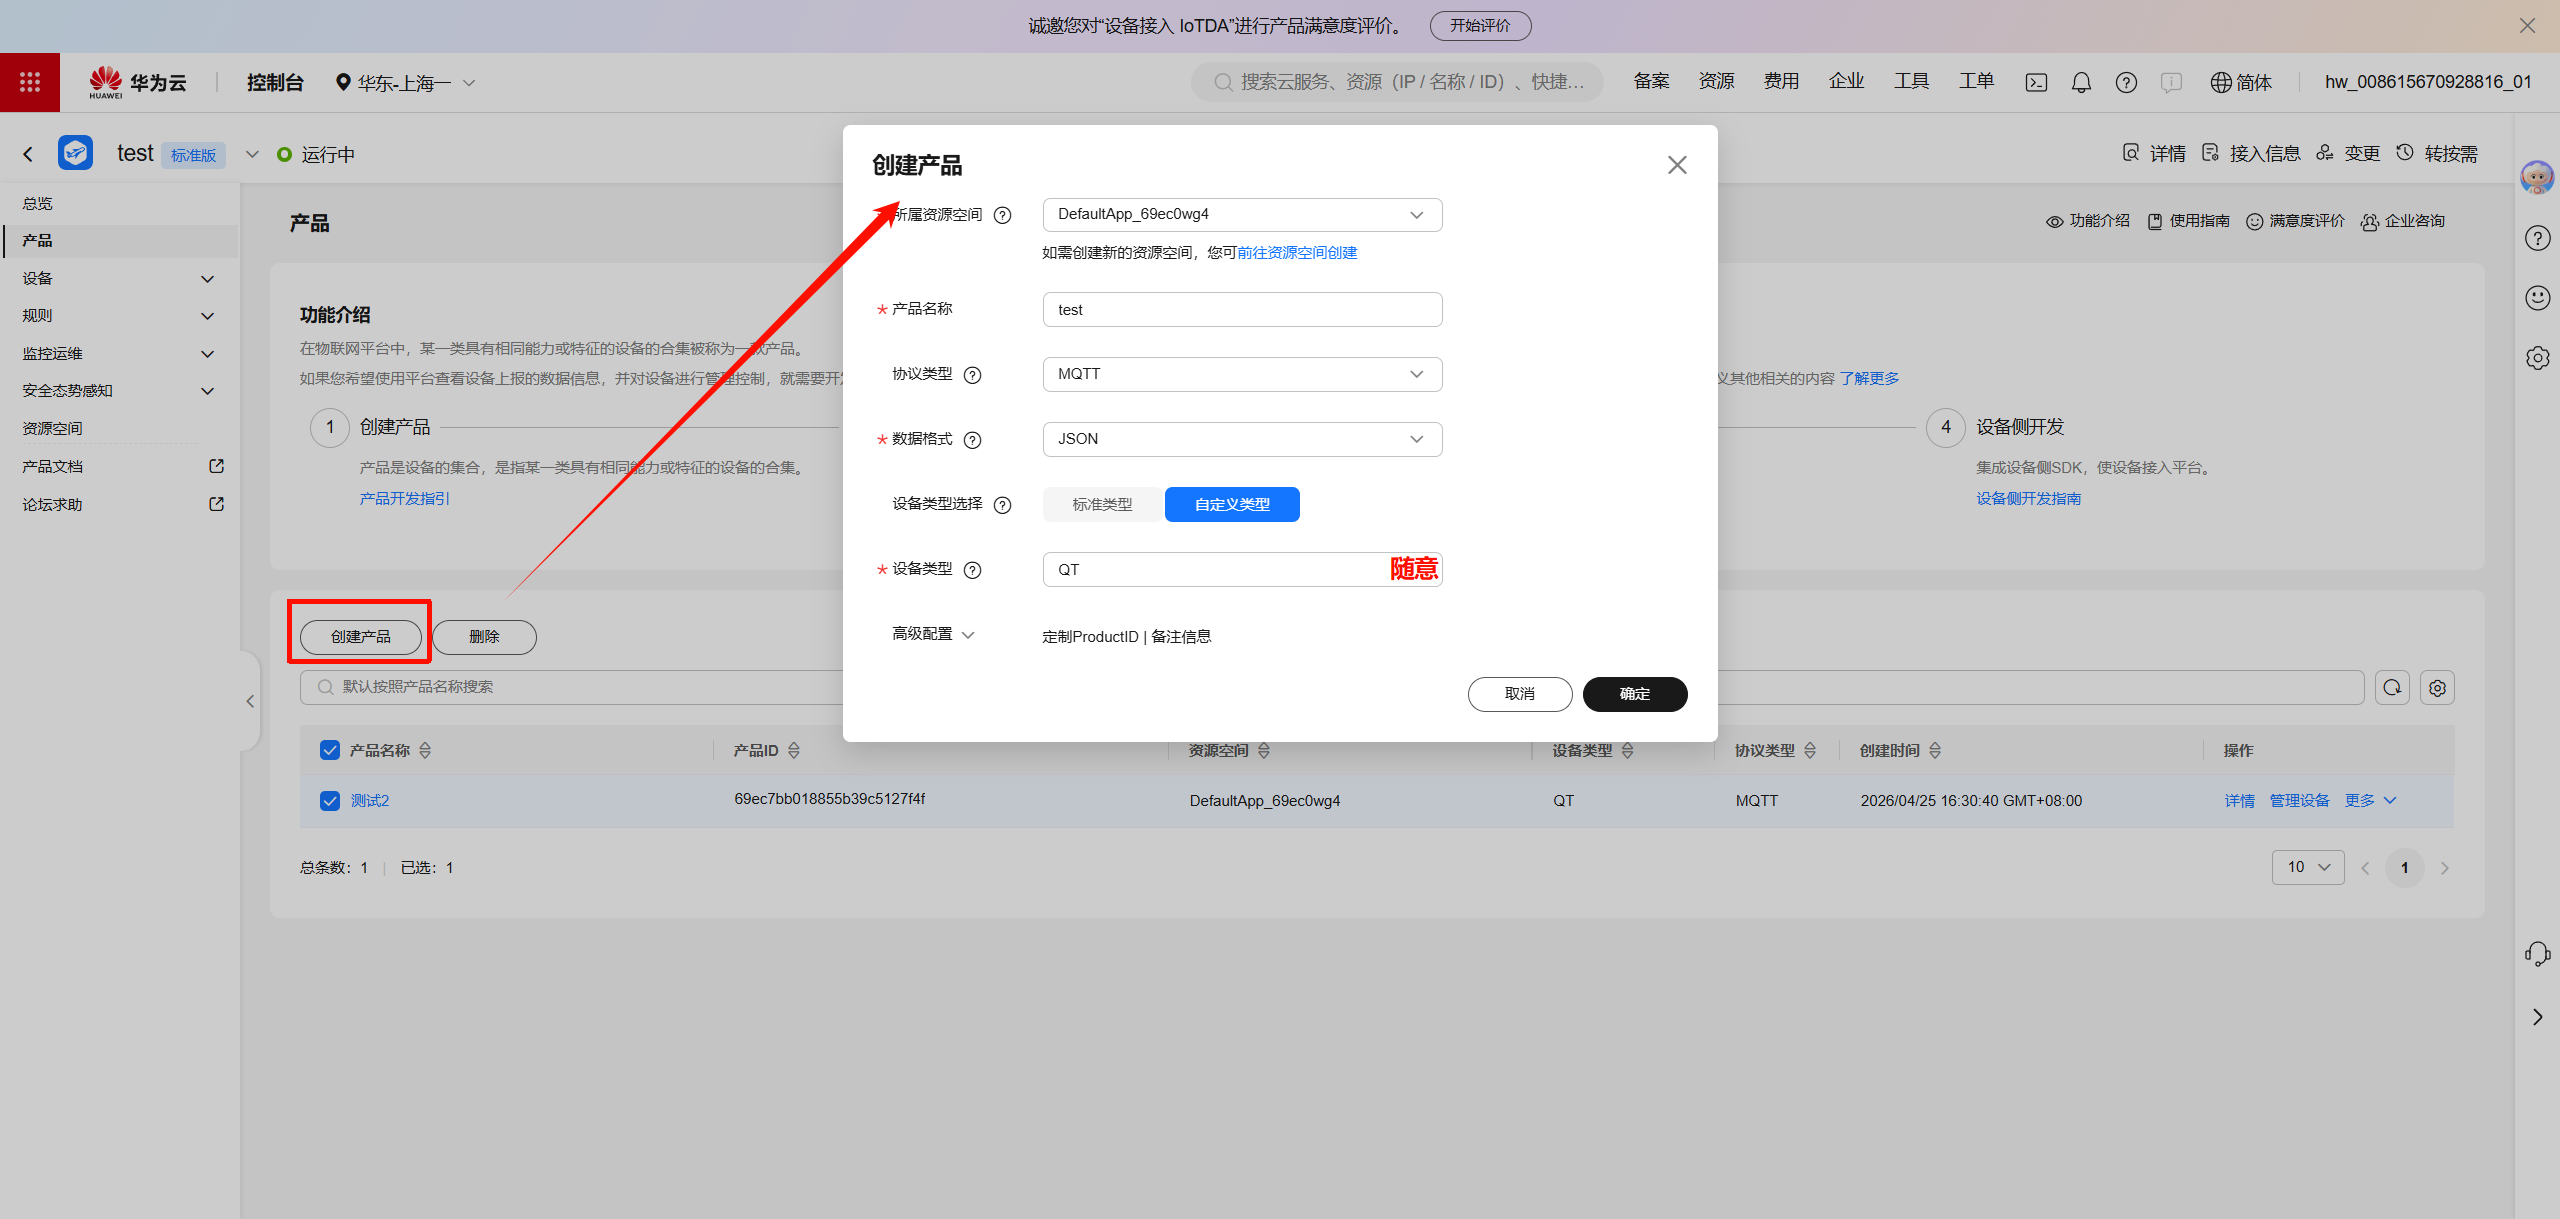
Task: Click the 创建产品 button
Action: pyautogui.click(x=361, y=637)
